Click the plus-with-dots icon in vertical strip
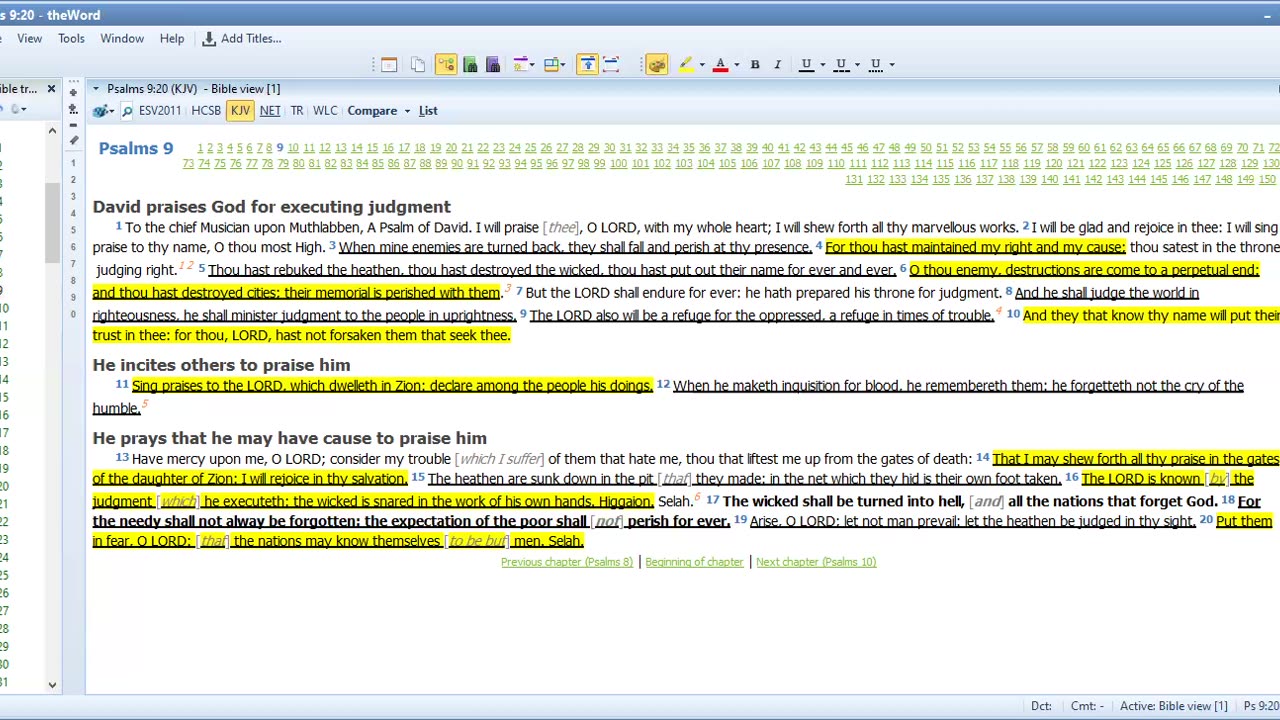The image size is (1280, 720). [x=73, y=108]
